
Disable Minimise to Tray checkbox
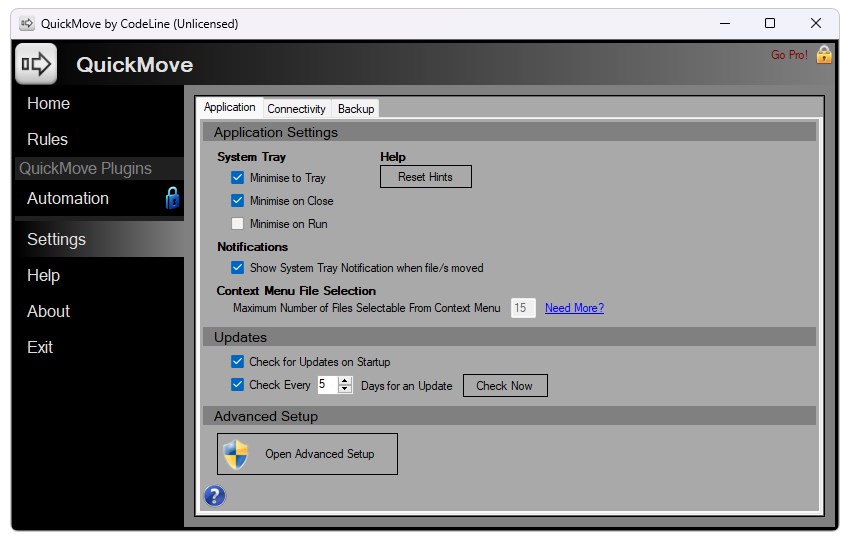click(237, 177)
